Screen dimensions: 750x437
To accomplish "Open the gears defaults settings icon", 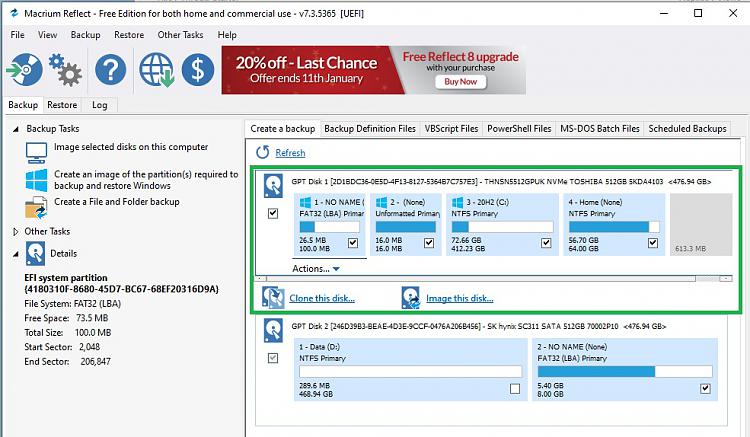I will click(65, 70).
